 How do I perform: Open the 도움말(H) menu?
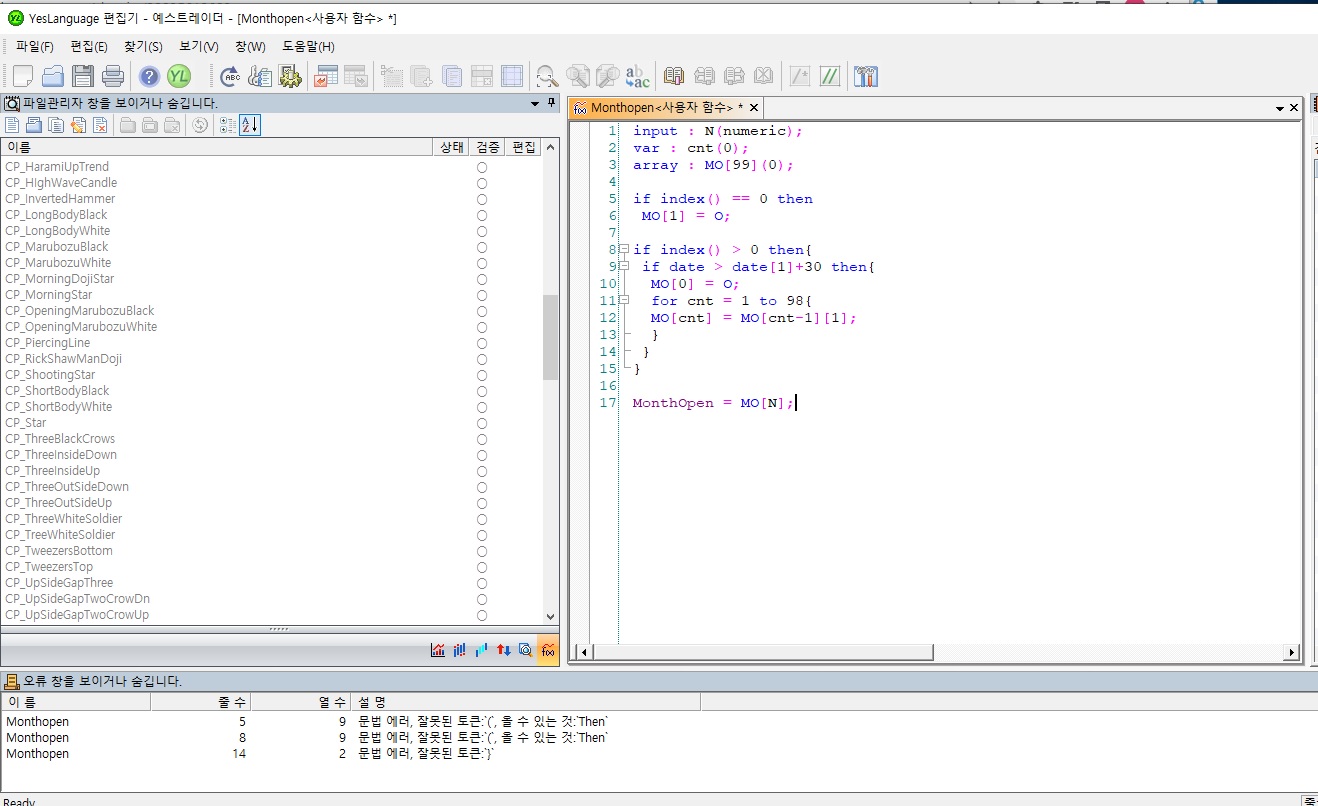coord(308,47)
